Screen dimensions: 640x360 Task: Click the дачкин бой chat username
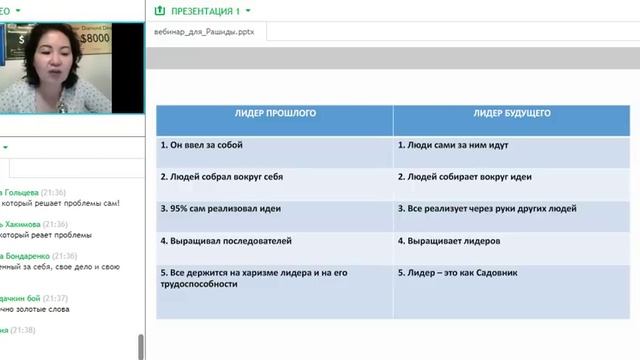point(20,298)
